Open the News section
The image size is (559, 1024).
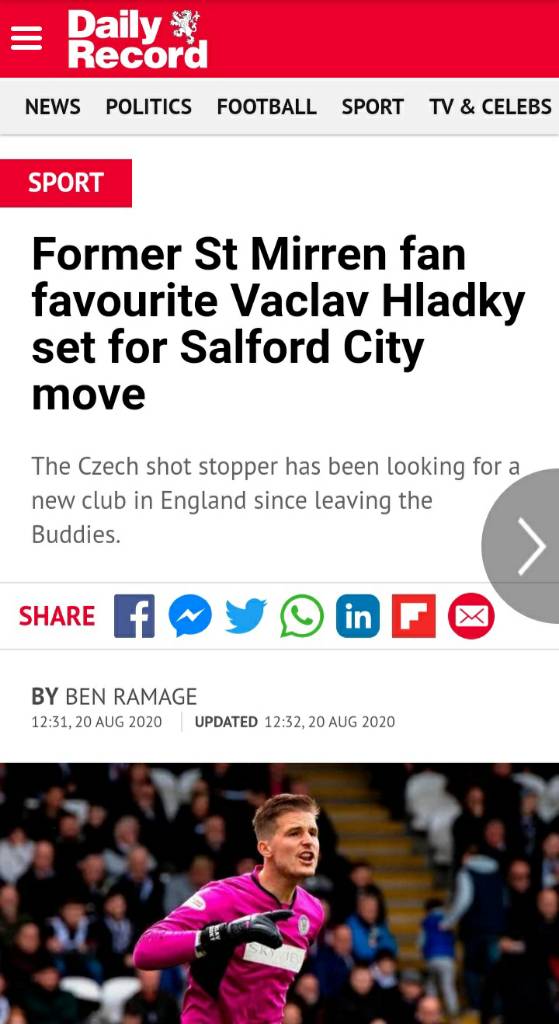tap(53, 106)
